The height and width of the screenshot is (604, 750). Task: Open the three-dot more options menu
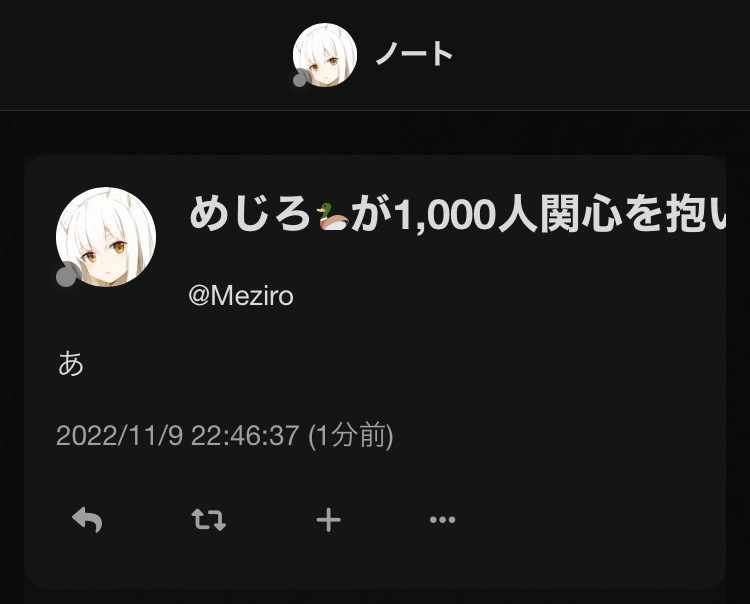(442, 519)
